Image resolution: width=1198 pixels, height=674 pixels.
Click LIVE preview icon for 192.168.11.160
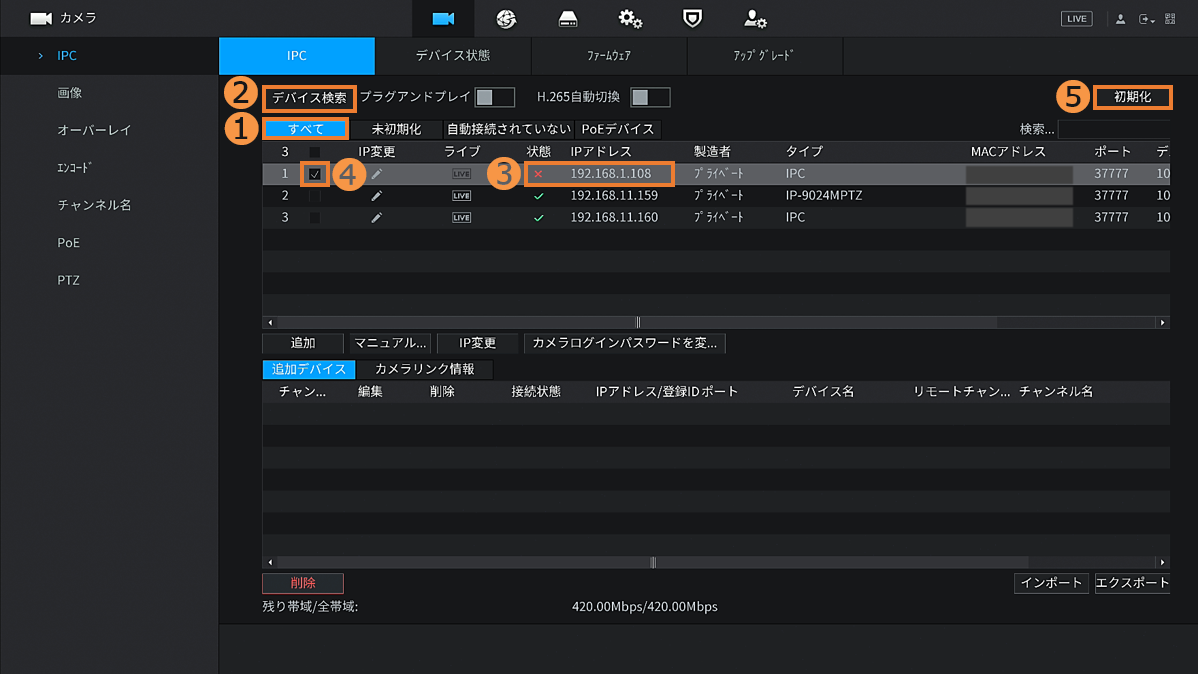click(x=460, y=217)
